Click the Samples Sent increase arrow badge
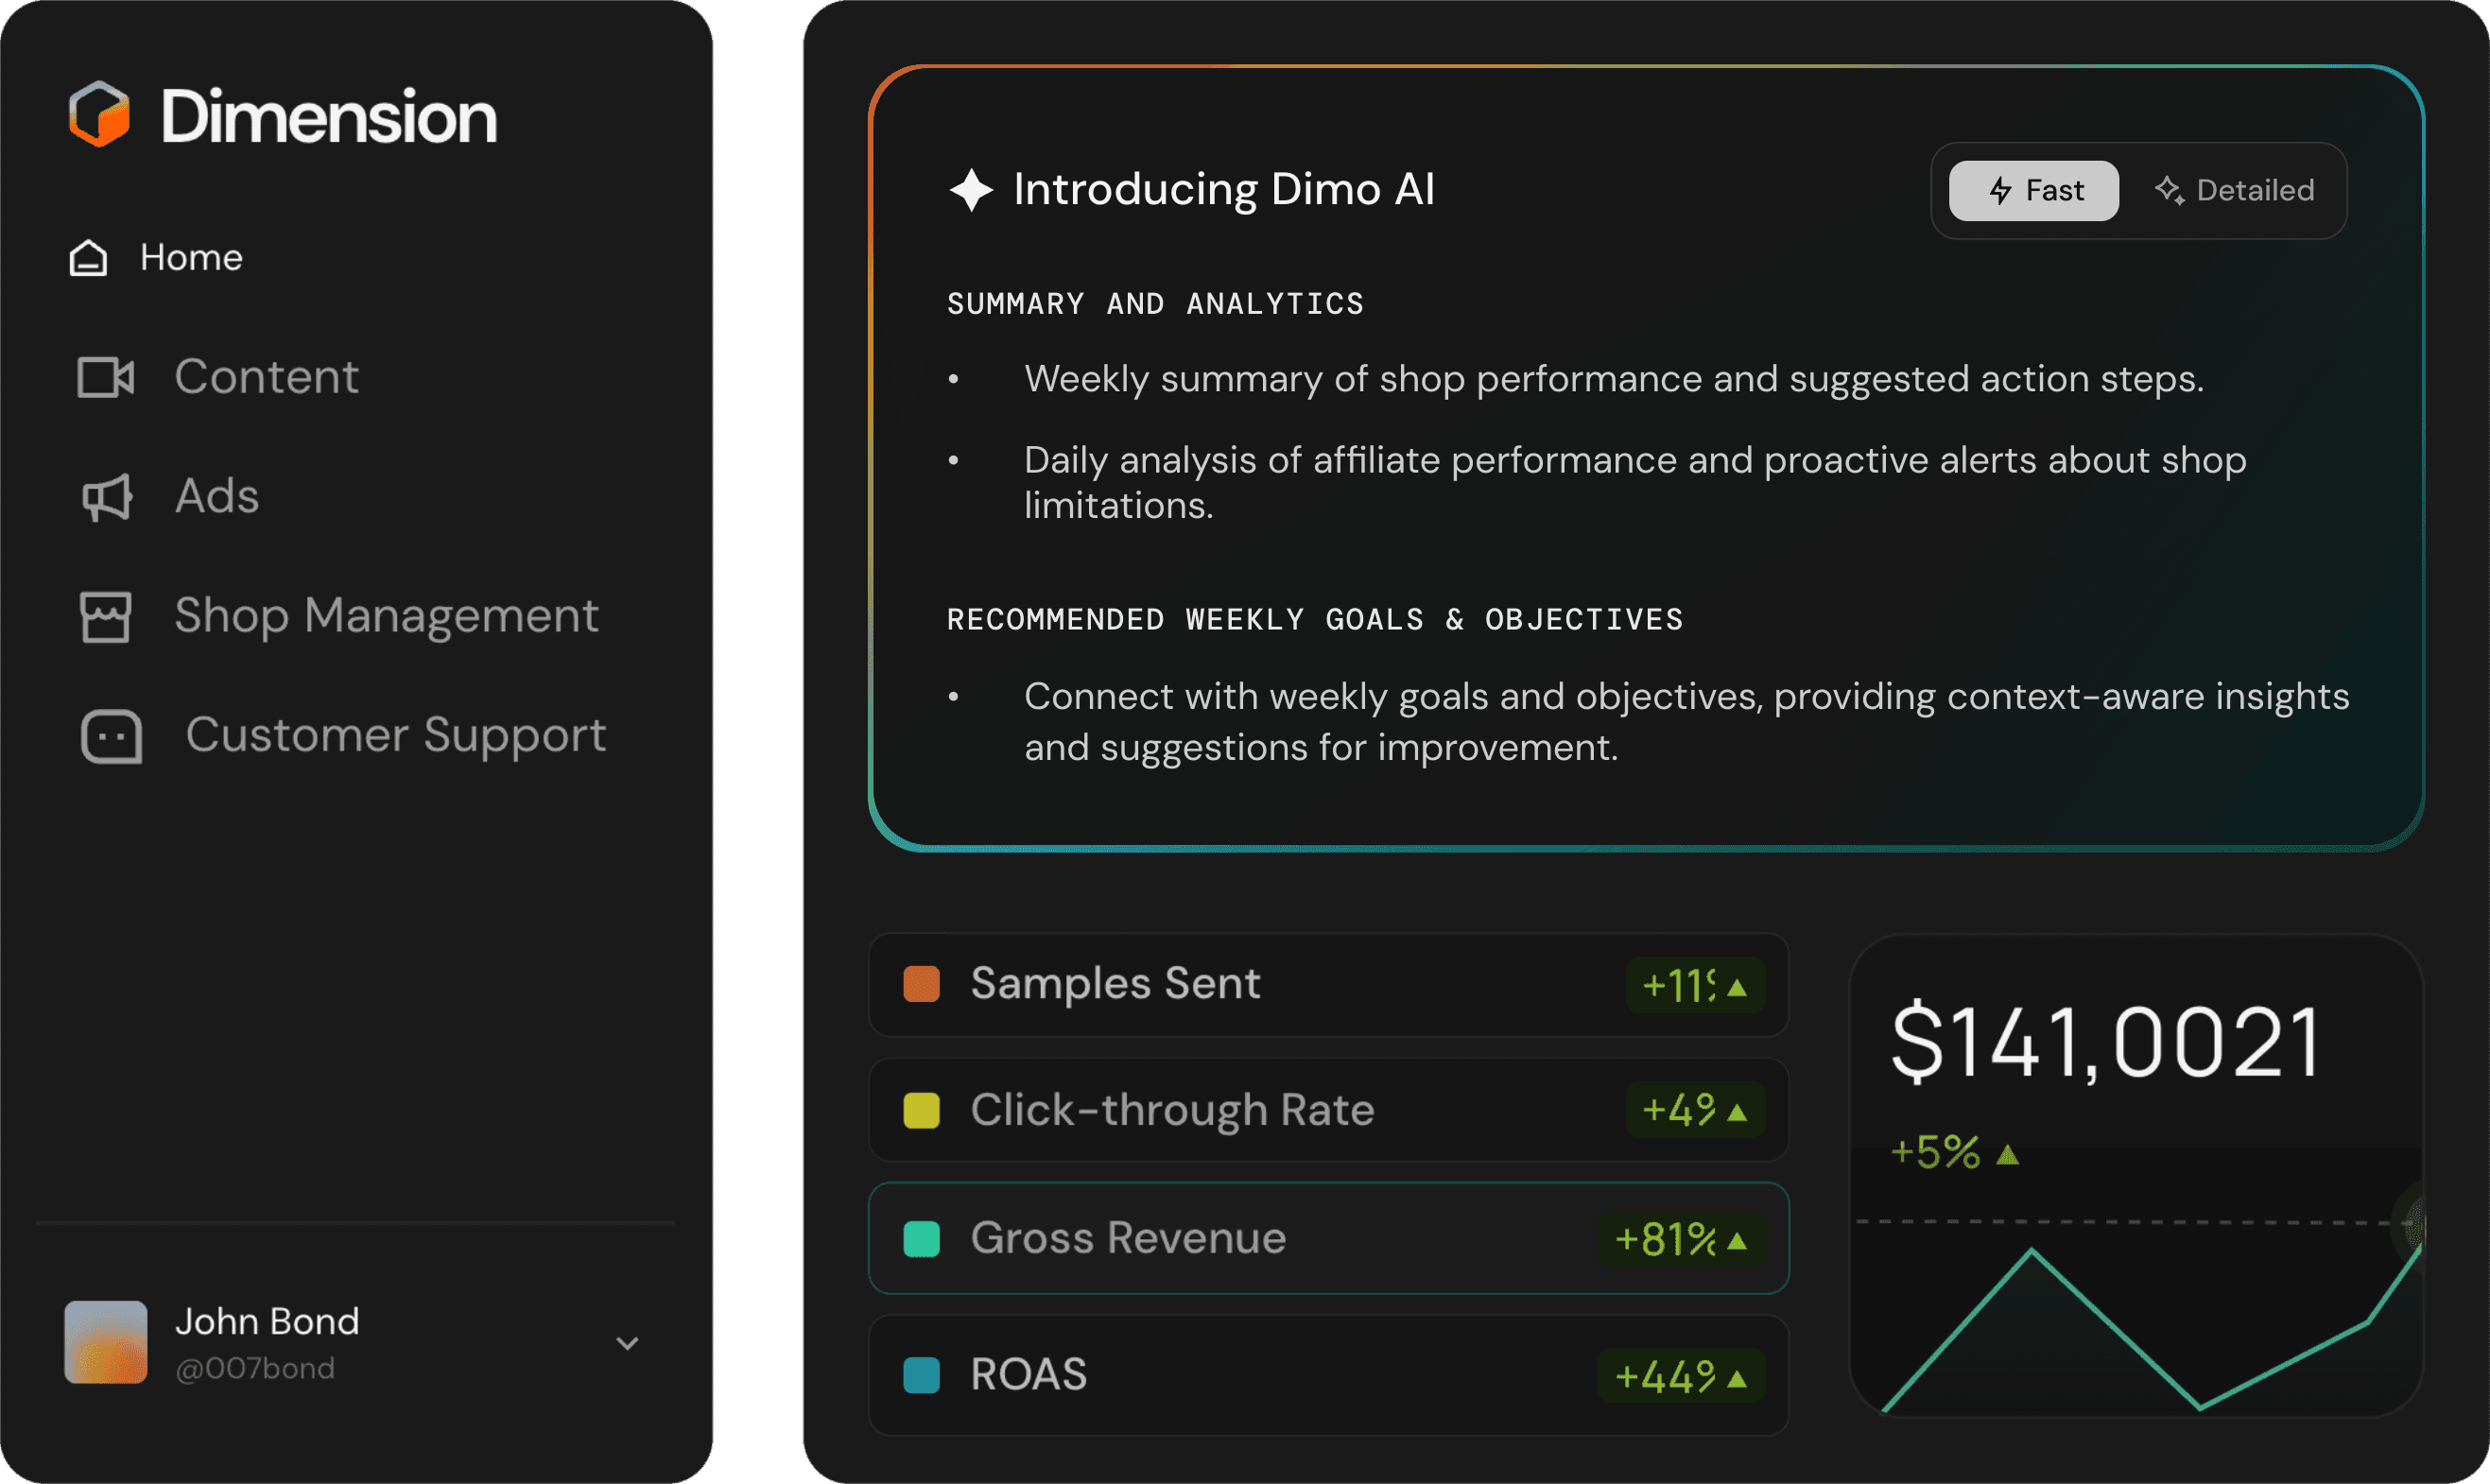Screen dimensions: 2490x1484 tap(1694, 986)
